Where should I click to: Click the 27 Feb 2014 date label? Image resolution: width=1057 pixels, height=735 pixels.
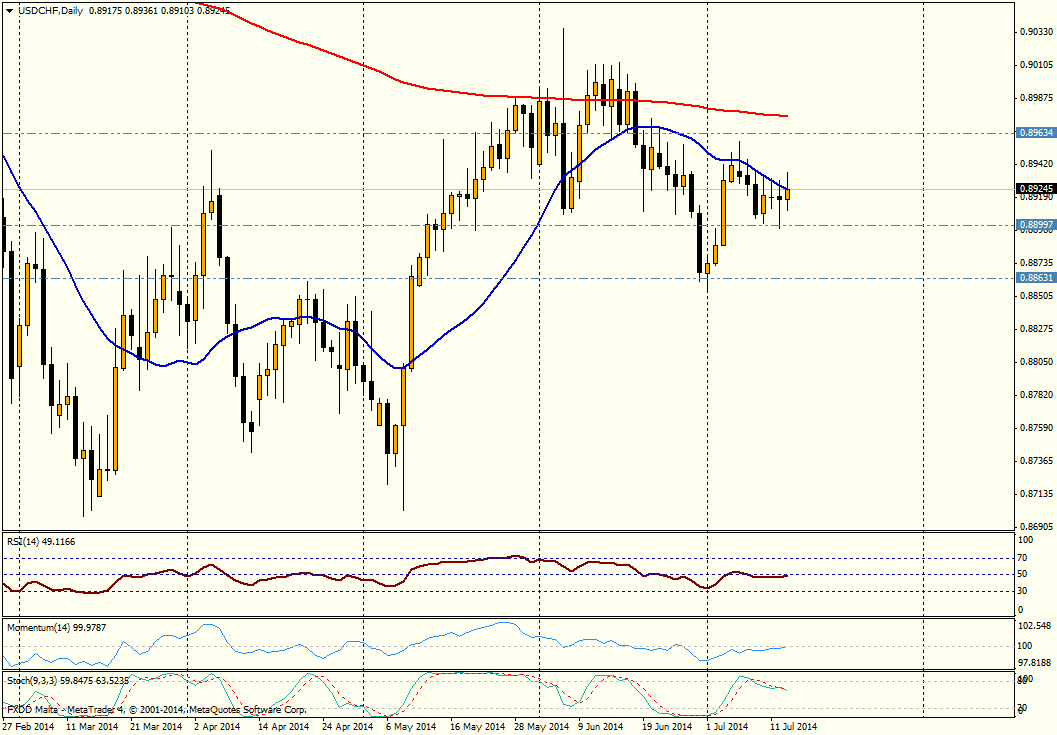coord(27,727)
